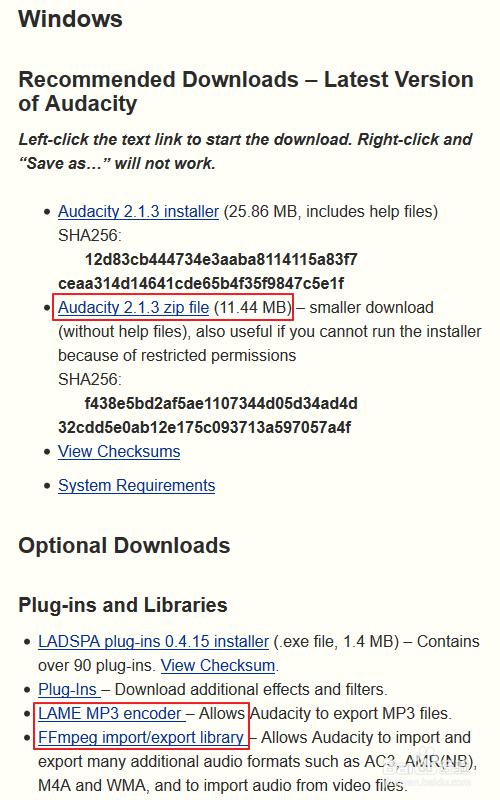The image size is (500, 800).
Task: Follow the Plug-Ins link
Action: pos(68,689)
